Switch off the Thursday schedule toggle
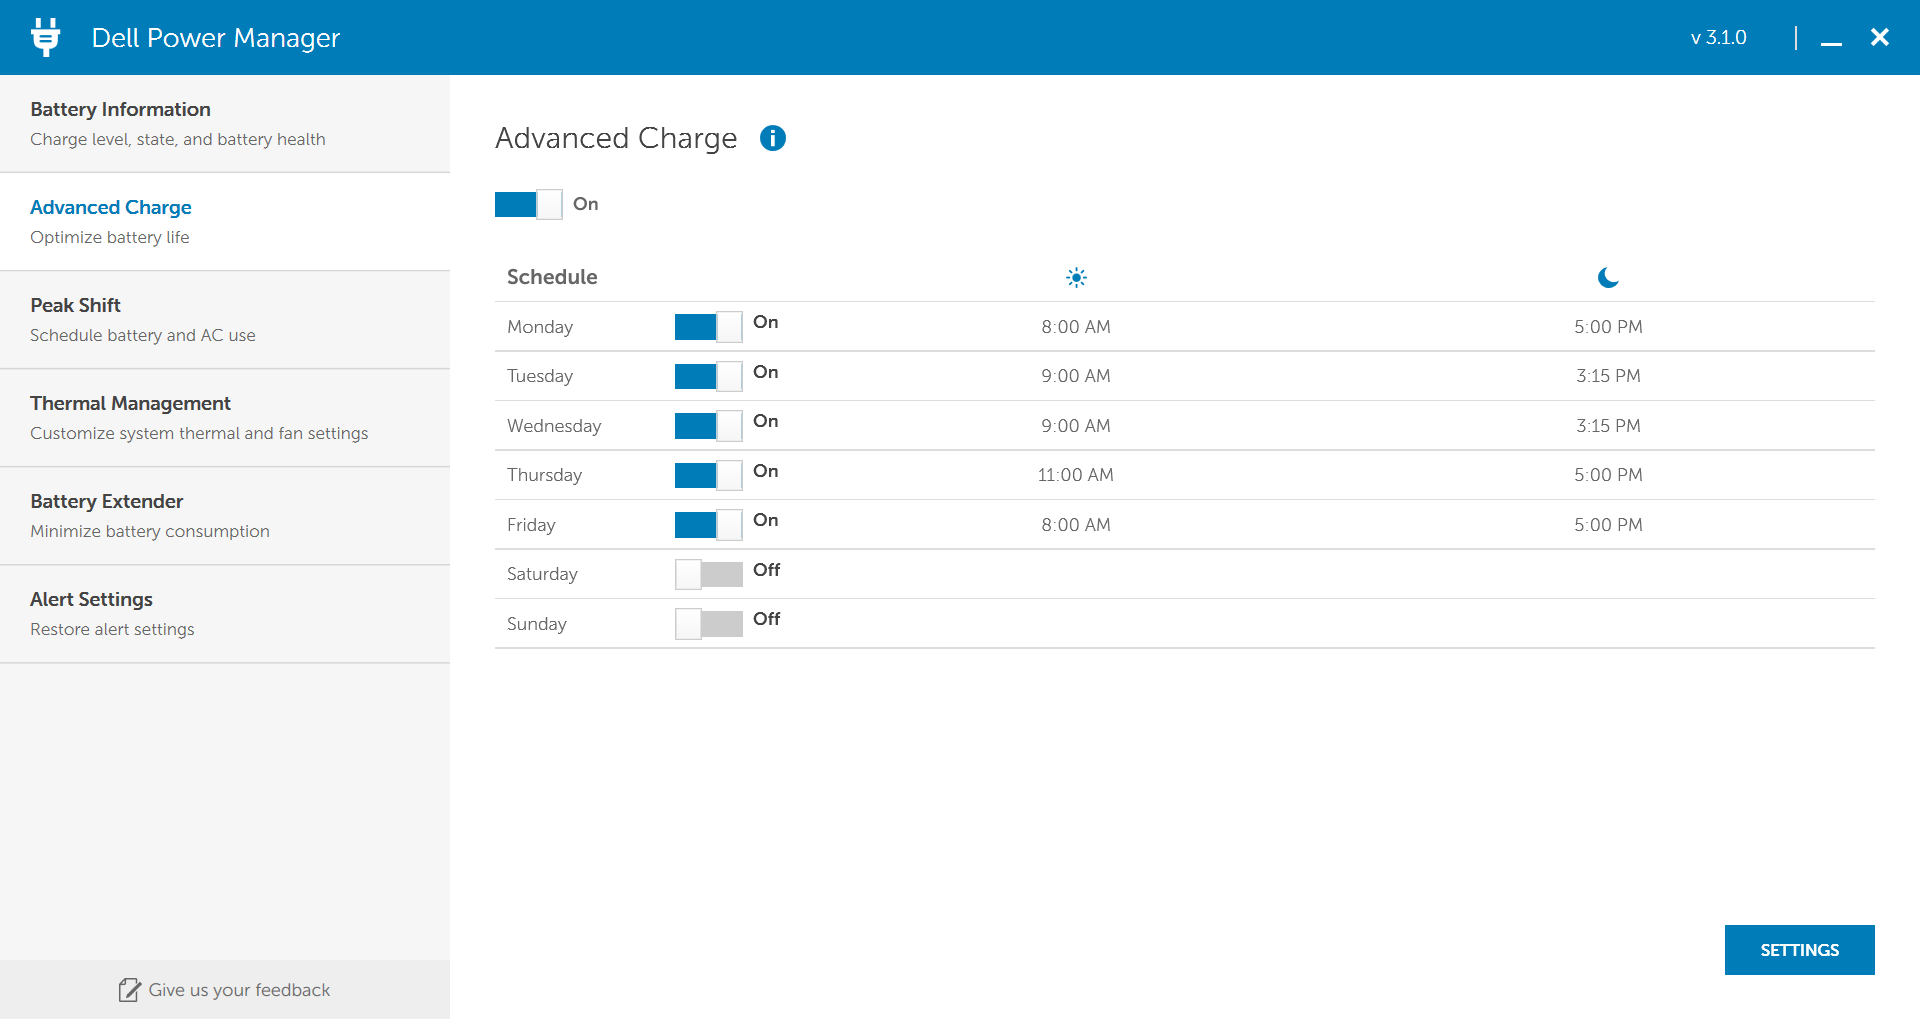The height and width of the screenshot is (1019, 1920). [708, 475]
